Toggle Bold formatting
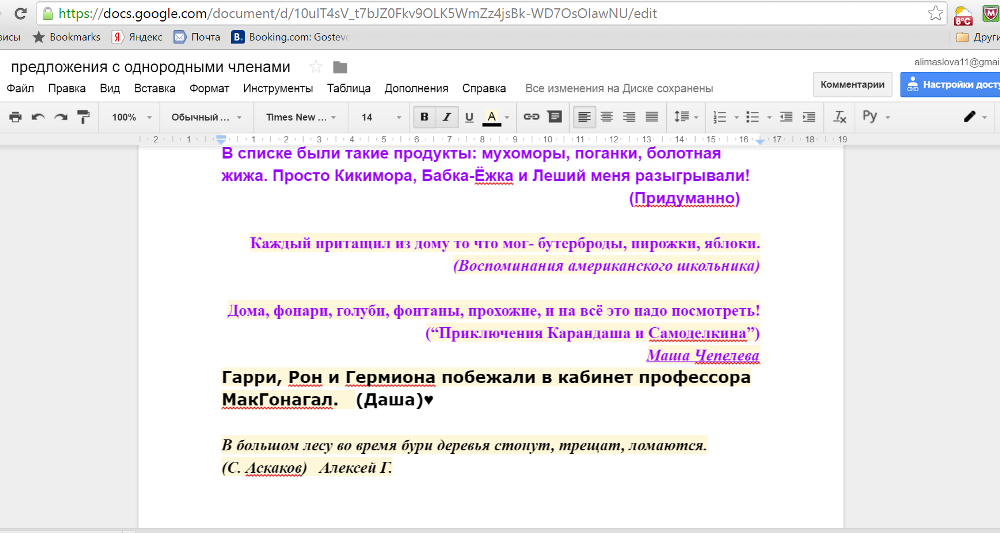The height and width of the screenshot is (533, 1000). [424, 117]
